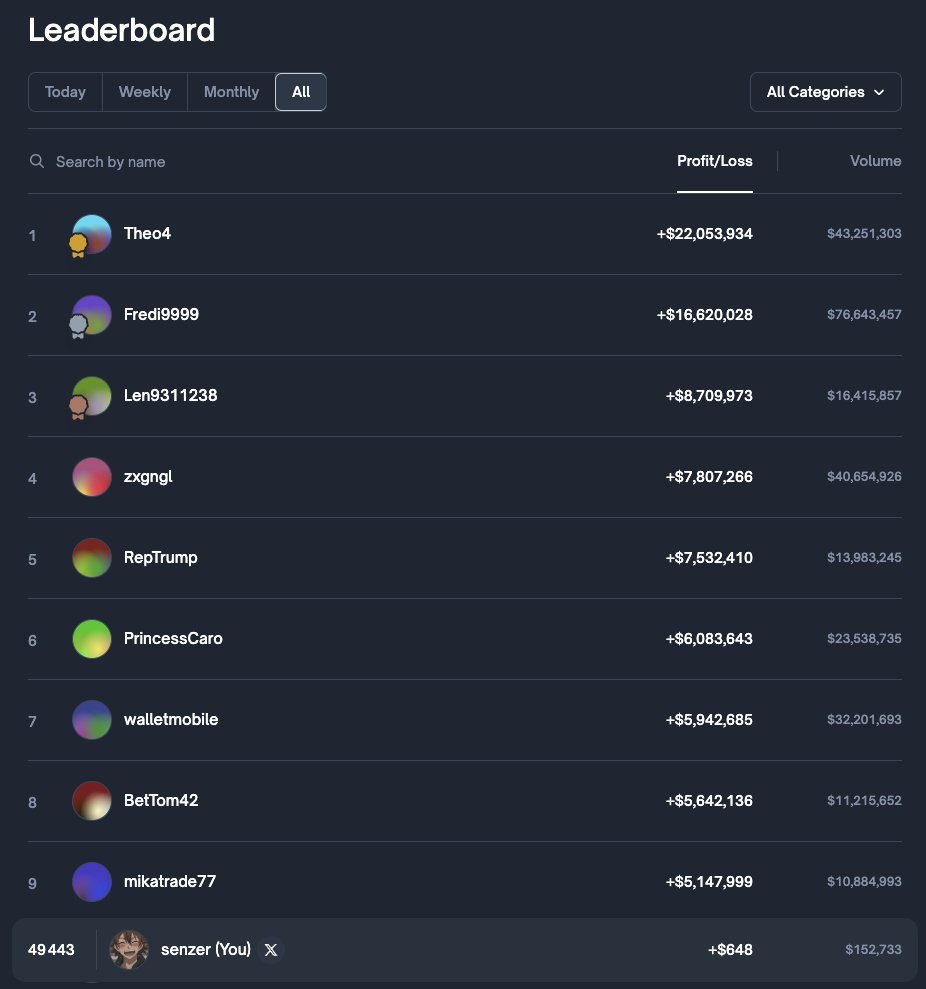Open the zxgngl profile link
Screen dimensions: 926x989
[148, 477]
